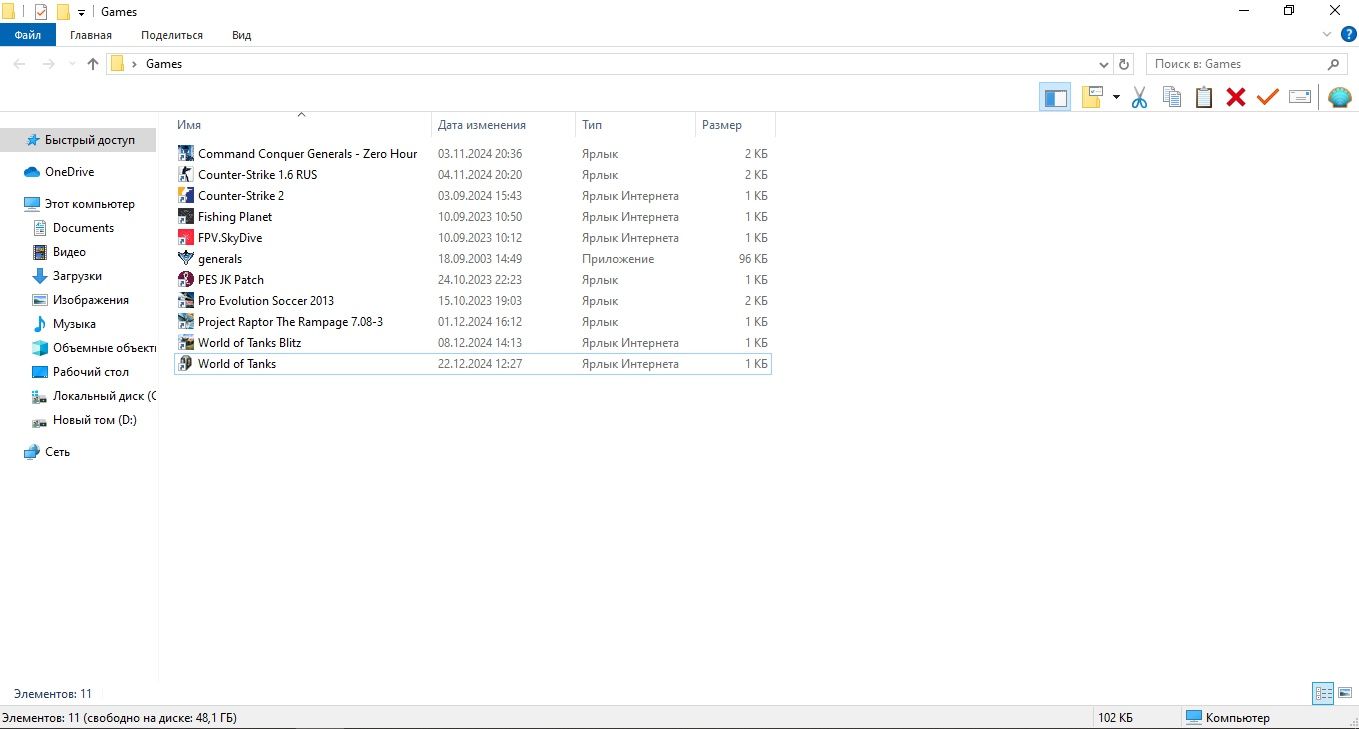Switch to details view in status bar

[1323, 693]
